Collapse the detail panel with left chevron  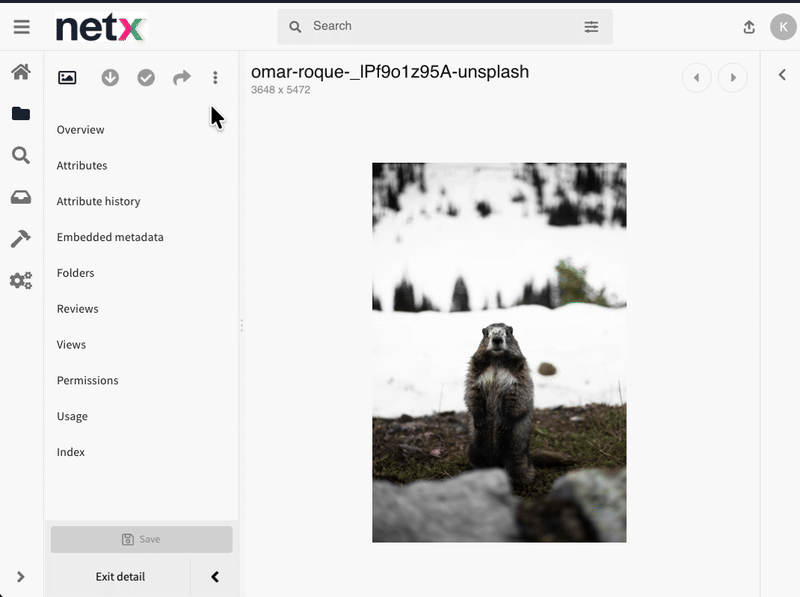pos(214,577)
